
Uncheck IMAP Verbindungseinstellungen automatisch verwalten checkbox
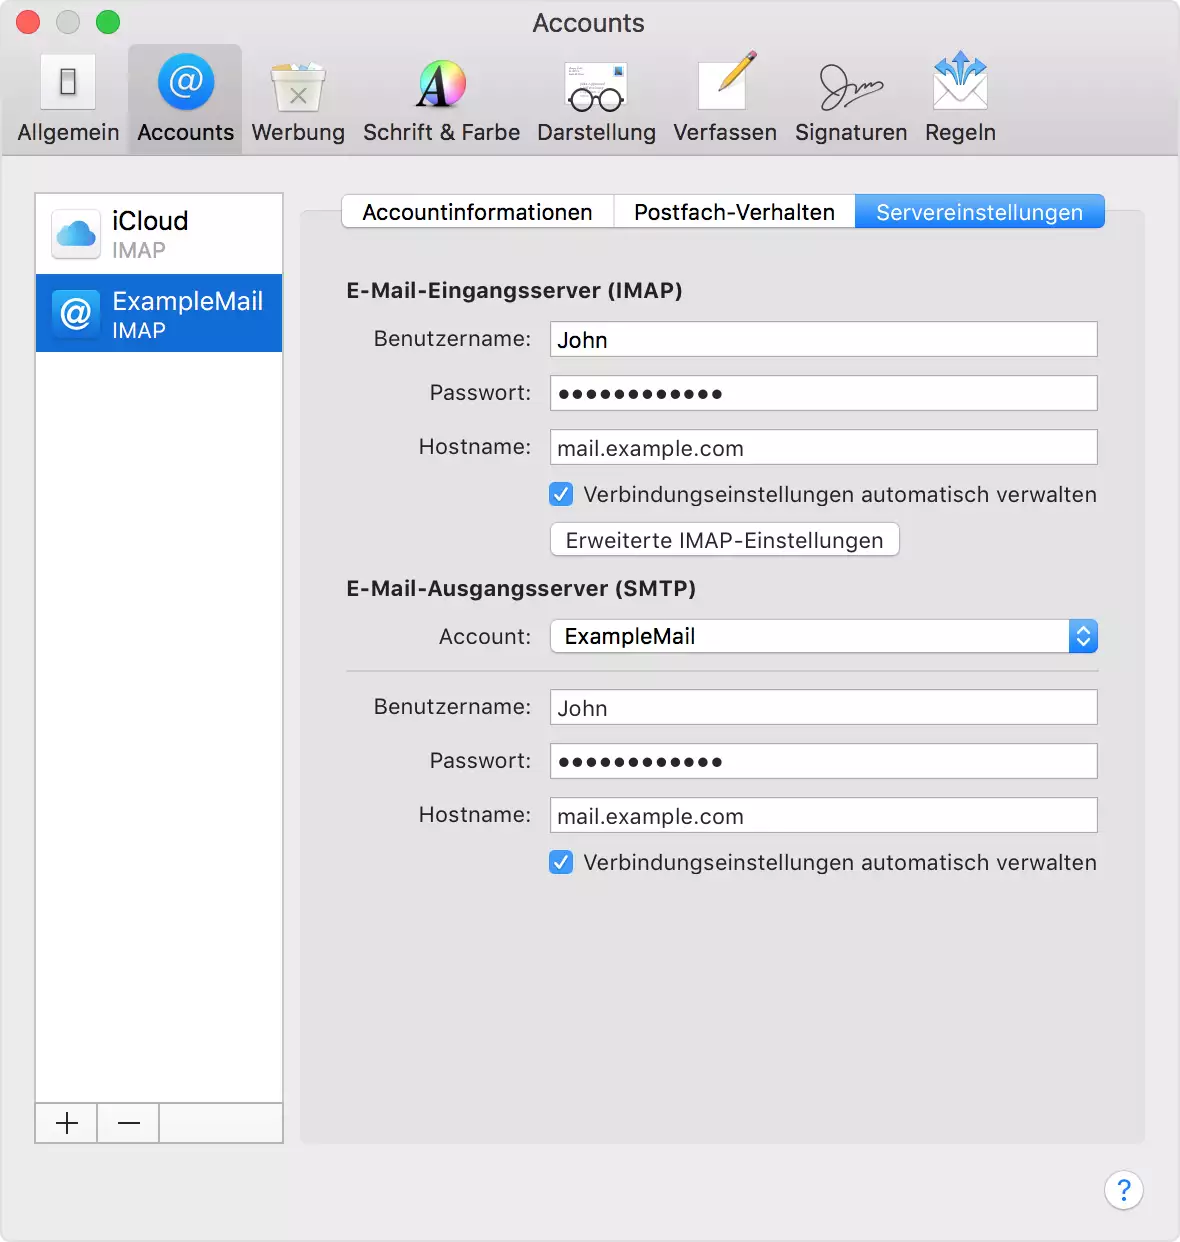[x=561, y=494]
